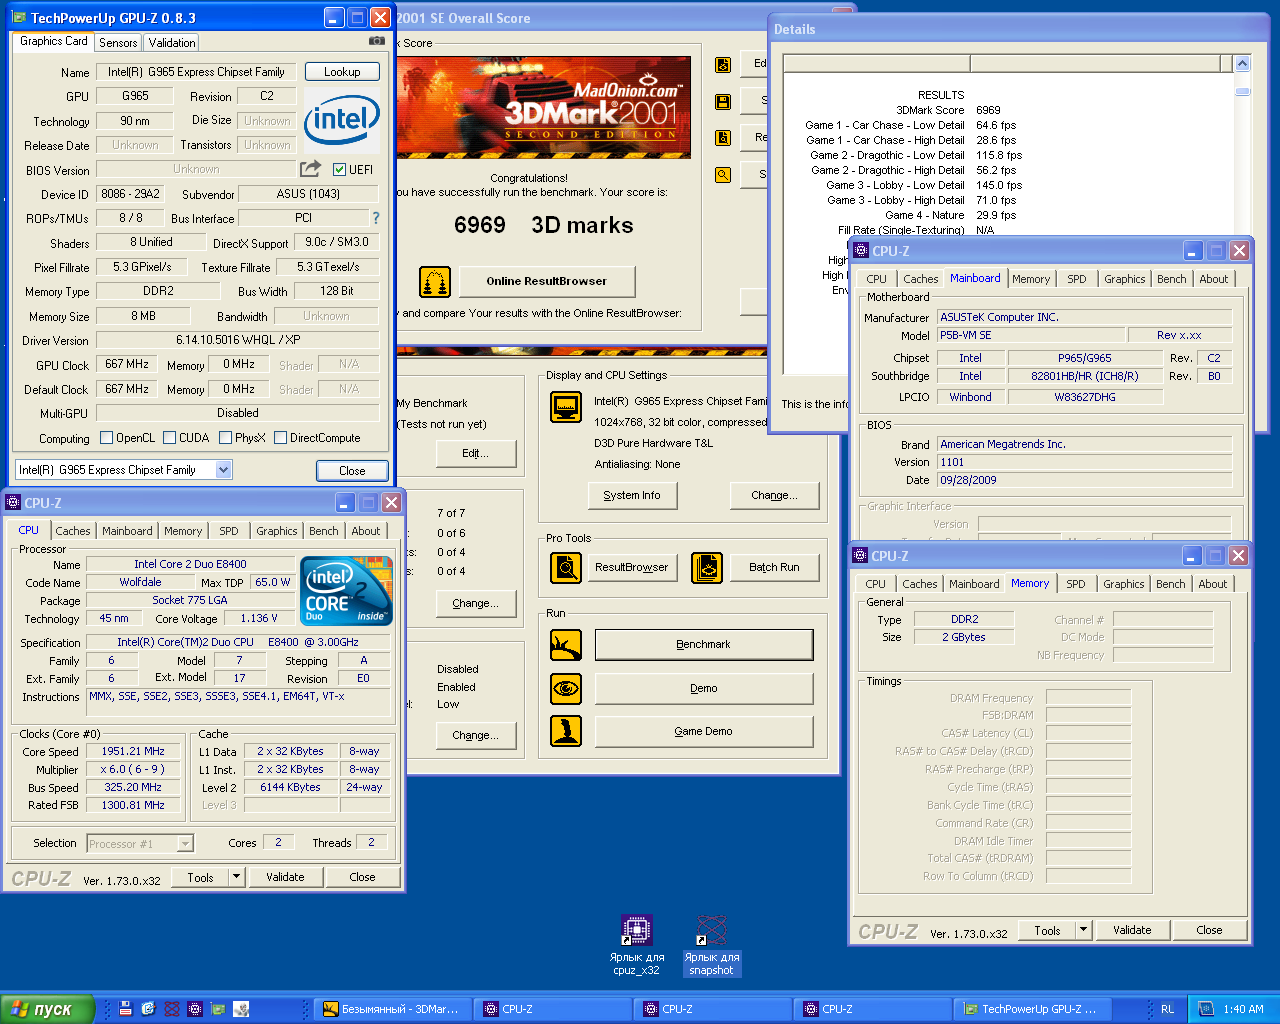Click the yellow floppy disk icon in Overall Score window
Screen dimensions: 1280x1024
pyautogui.click(x=723, y=102)
